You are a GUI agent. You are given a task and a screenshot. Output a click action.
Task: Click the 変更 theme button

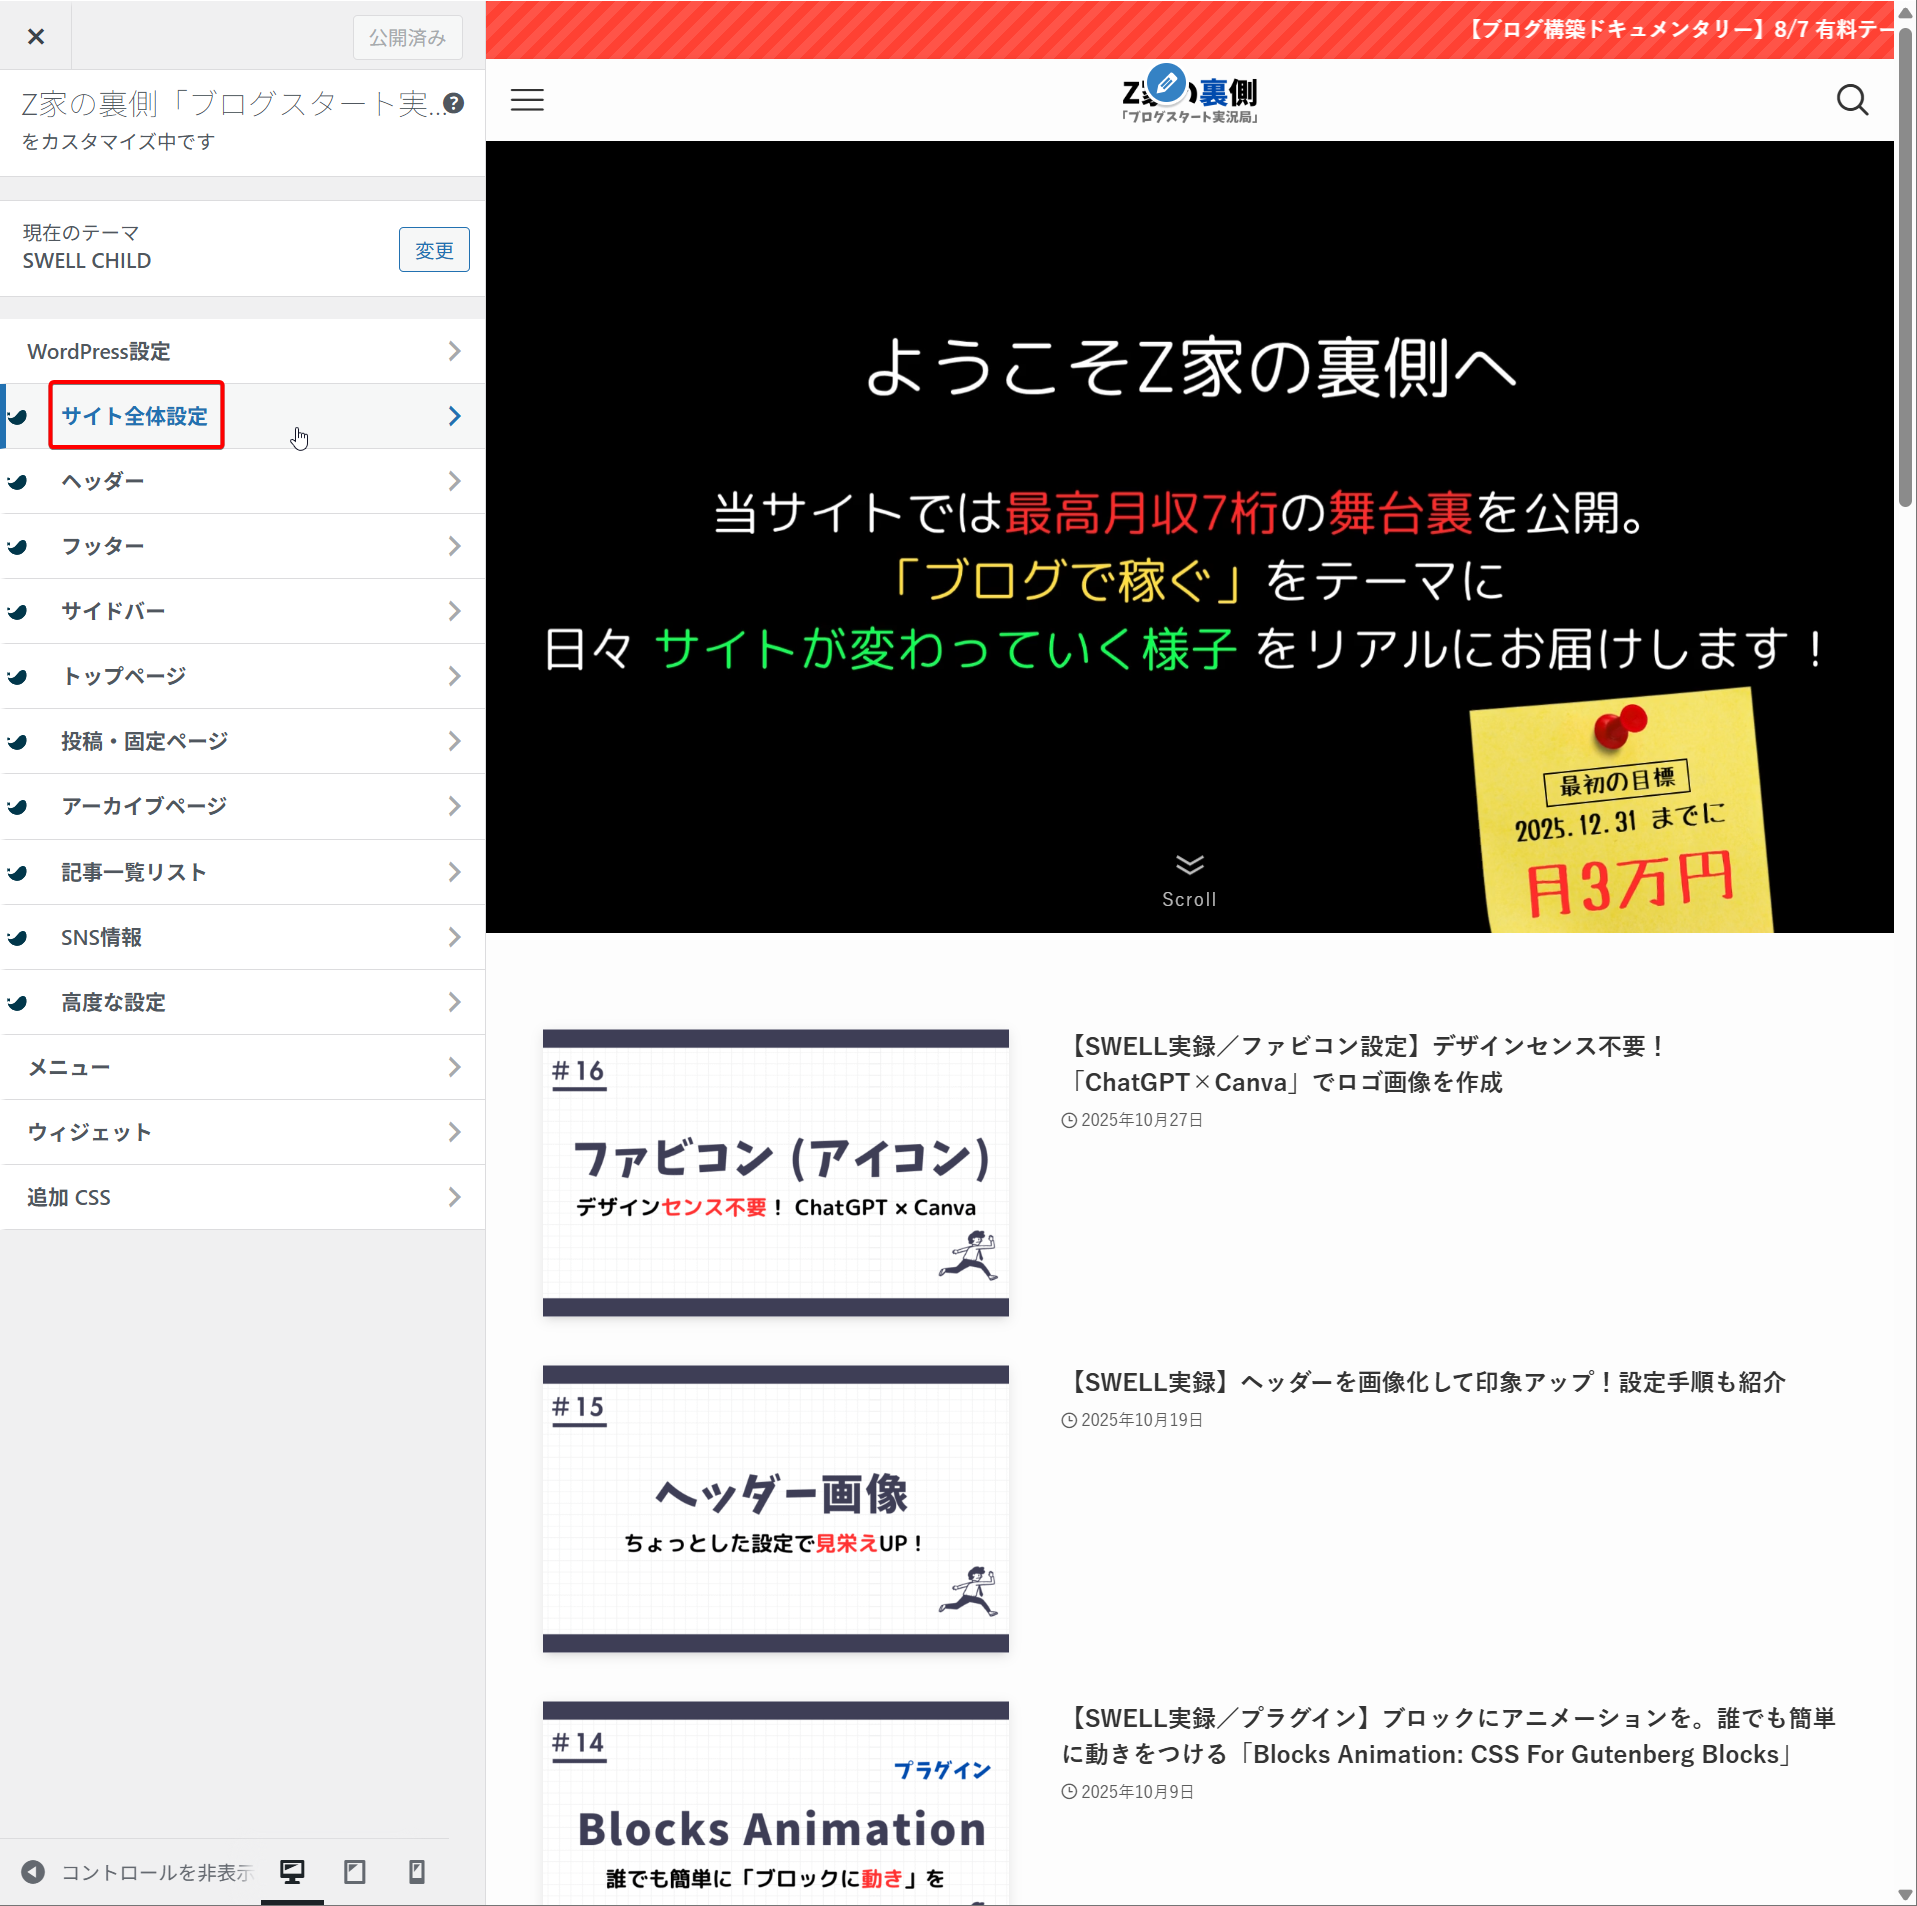pos(434,250)
